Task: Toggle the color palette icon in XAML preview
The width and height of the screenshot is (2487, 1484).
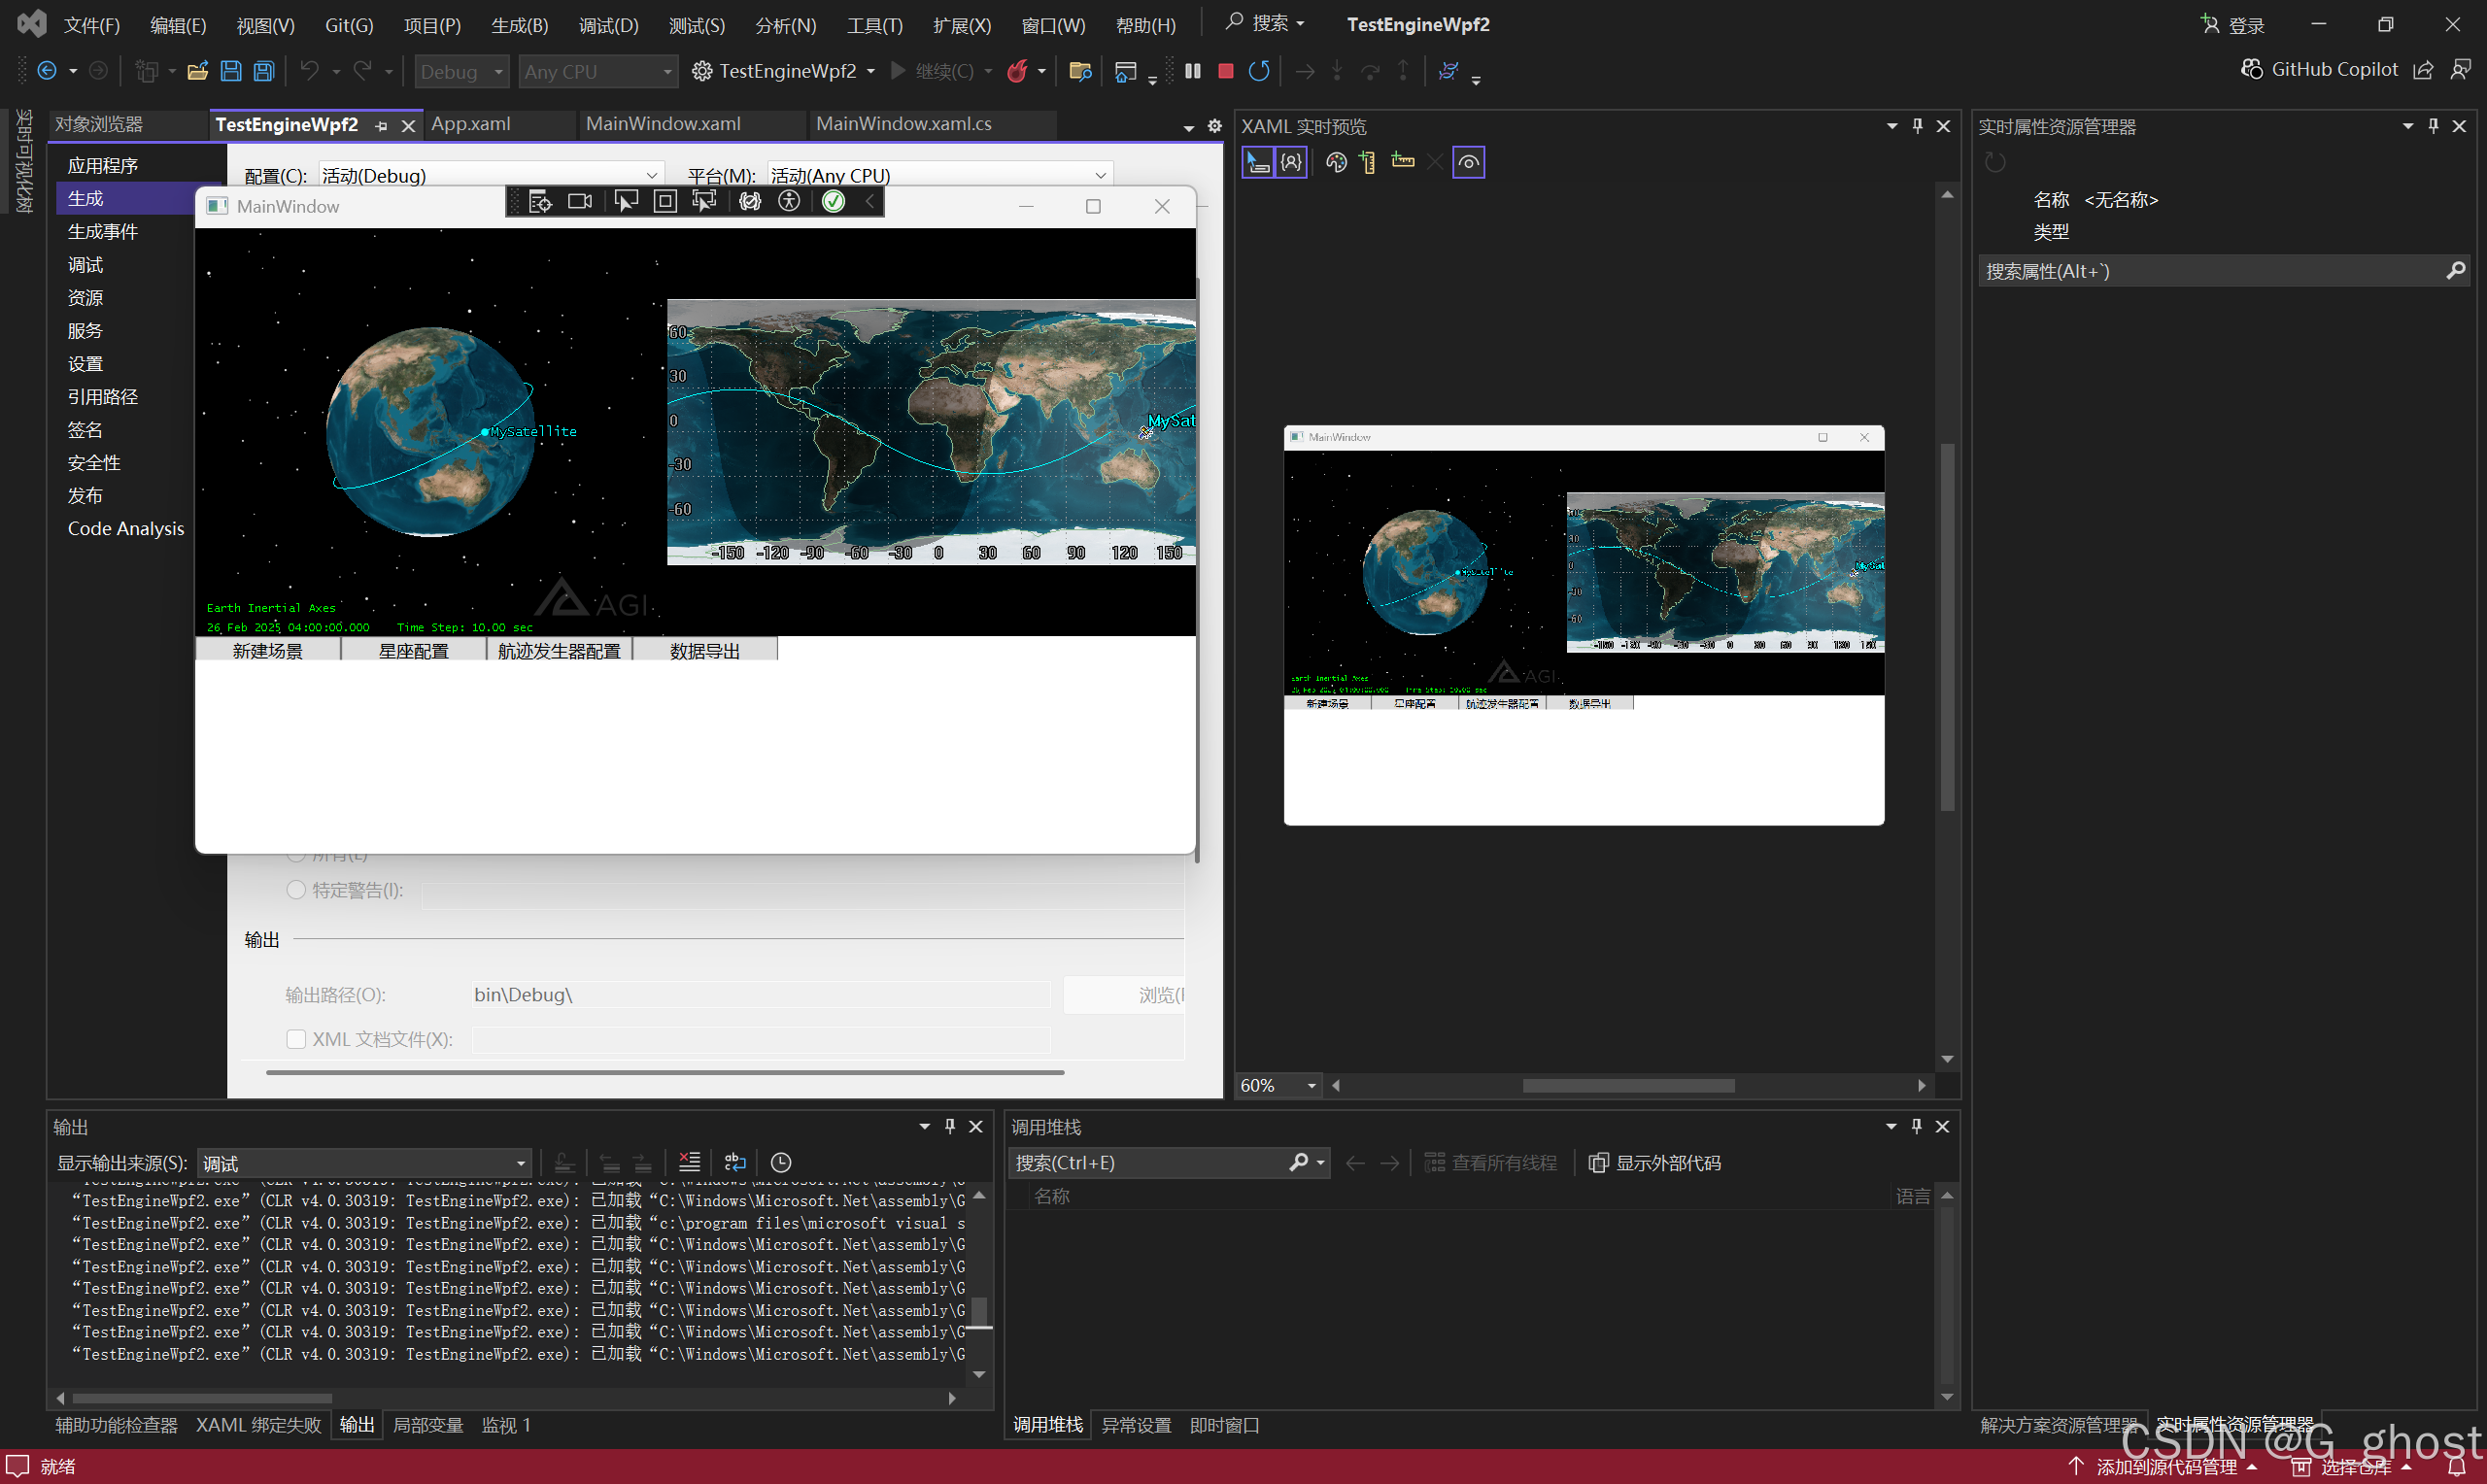Action: [1336, 162]
